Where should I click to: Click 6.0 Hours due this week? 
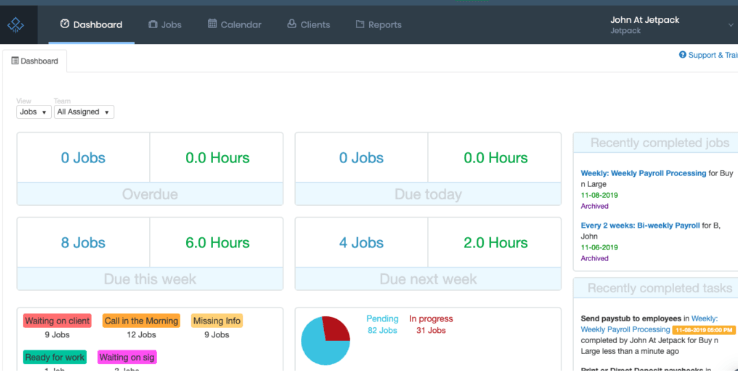(x=217, y=242)
